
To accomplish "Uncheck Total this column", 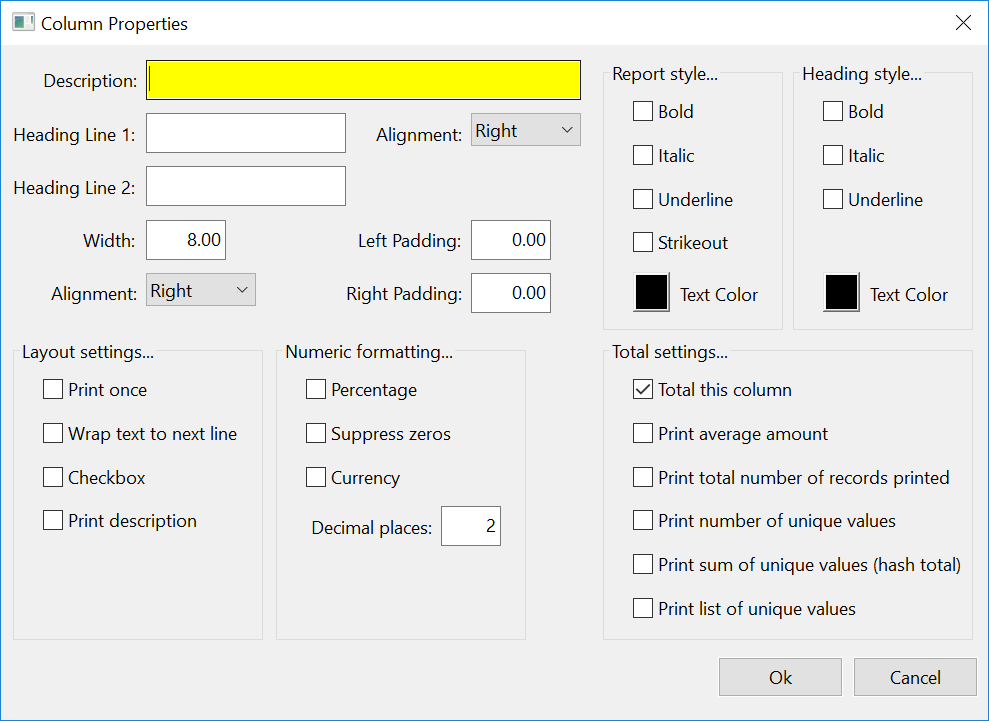I will (x=643, y=390).
